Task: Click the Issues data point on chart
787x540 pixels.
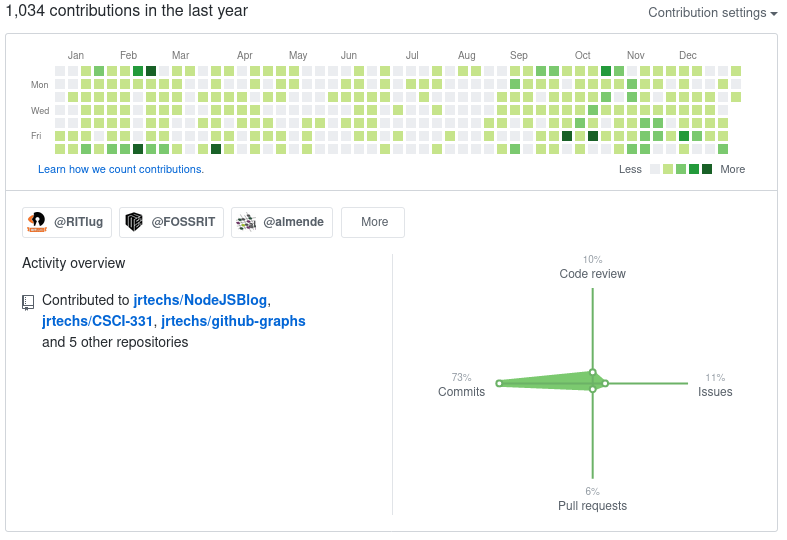Action: 605,383
